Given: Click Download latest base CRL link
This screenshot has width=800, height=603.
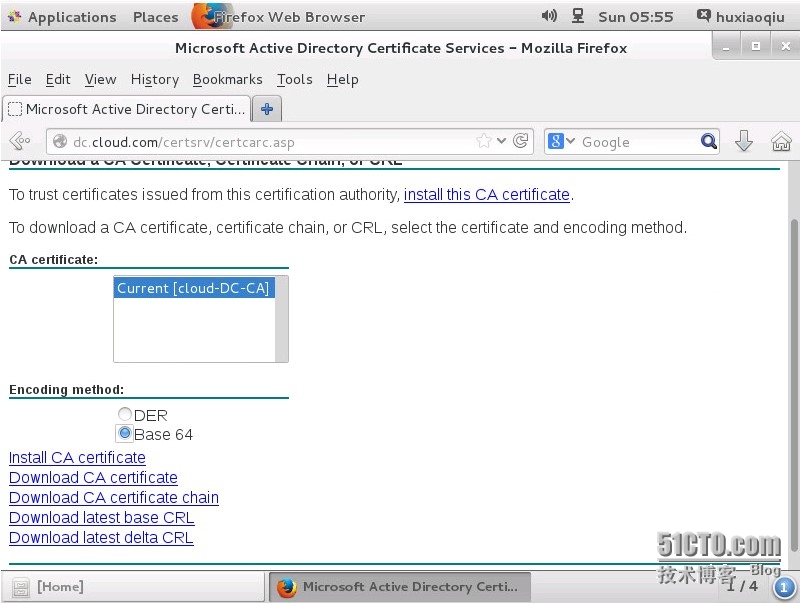Looking at the screenshot, I should click(x=102, y=517).
